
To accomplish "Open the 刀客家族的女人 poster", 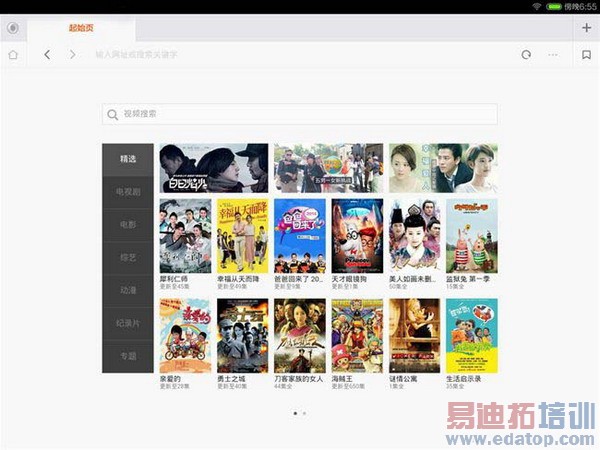I will pos(300,336).
